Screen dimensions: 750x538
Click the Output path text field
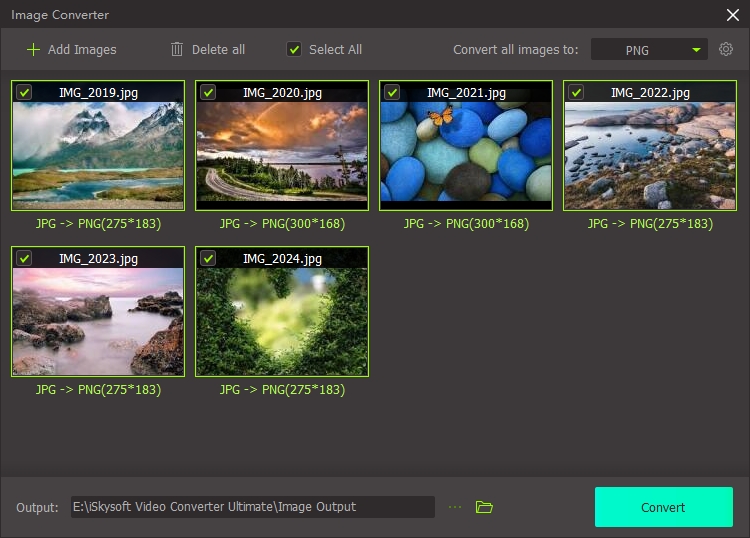250,507
